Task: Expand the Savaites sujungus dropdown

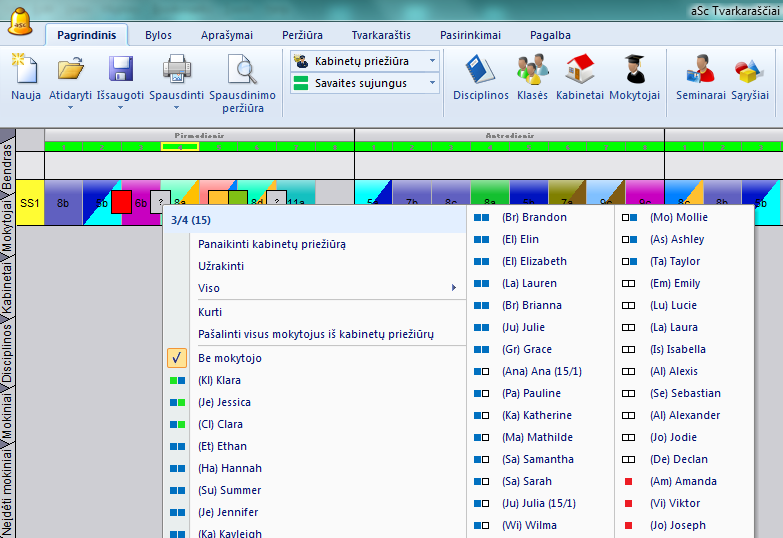Action: tap(433, 83)
